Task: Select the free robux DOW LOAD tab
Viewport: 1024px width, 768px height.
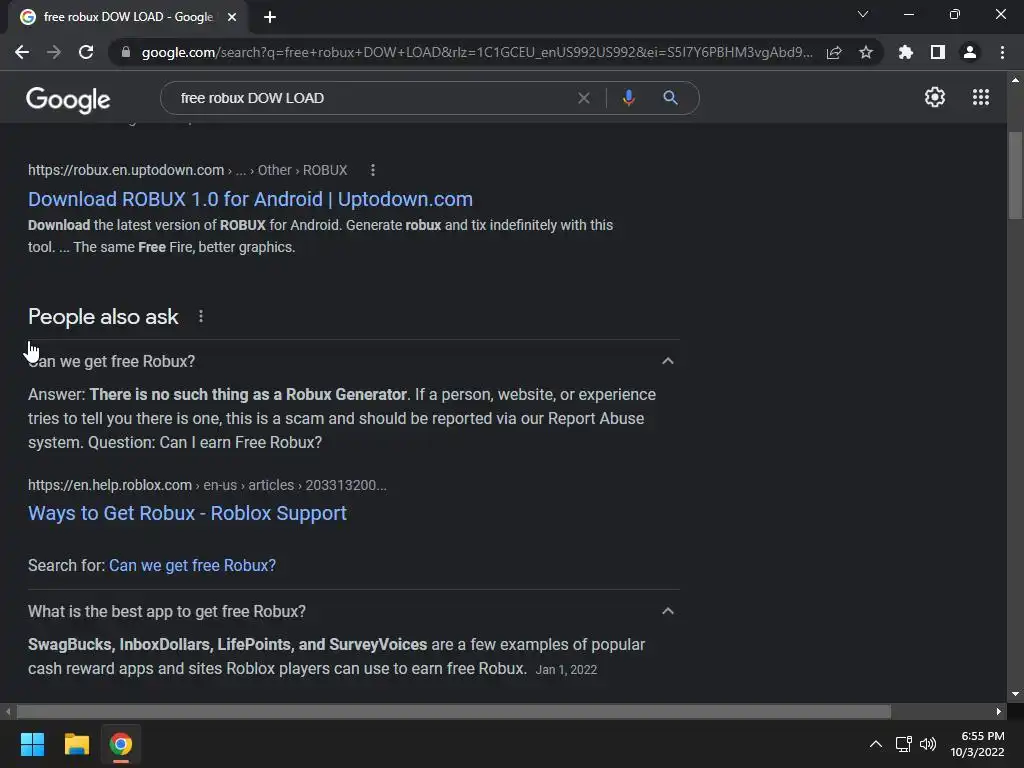Action: (x=128, y=17)
